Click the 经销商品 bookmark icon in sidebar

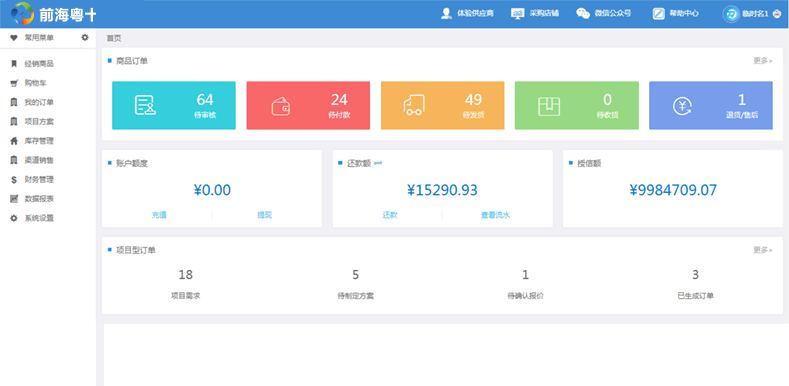click(x=14, y=64)
